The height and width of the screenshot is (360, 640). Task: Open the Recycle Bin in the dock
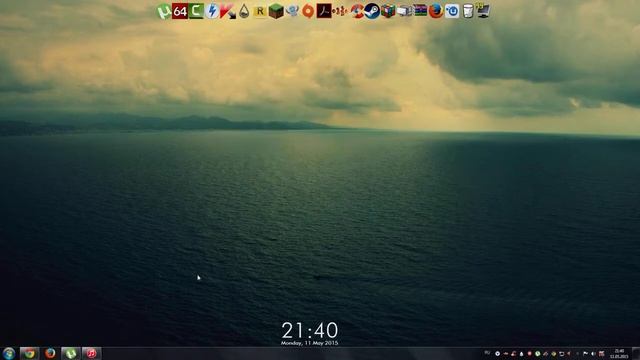pyautogui.click(x=468, y=11)
